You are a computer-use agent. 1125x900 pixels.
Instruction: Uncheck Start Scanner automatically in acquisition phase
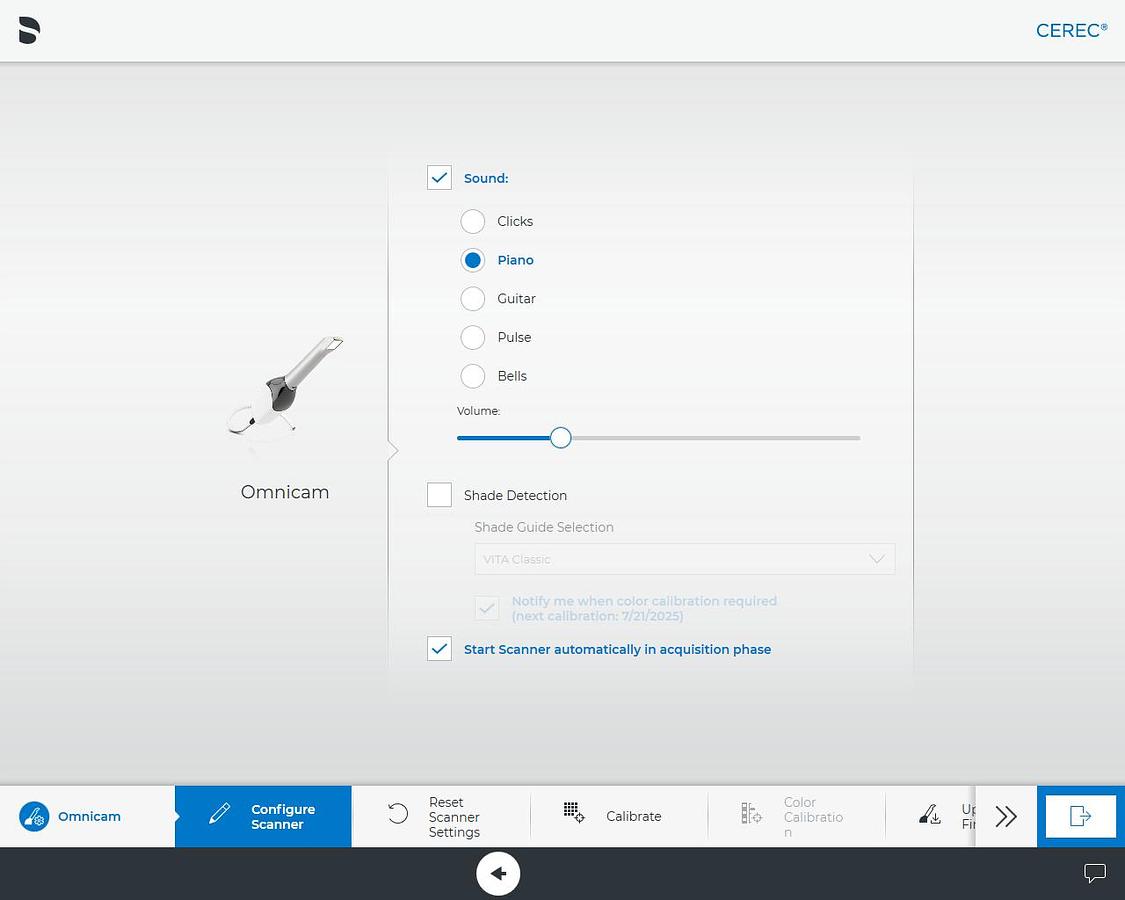[x=439, y=649]
